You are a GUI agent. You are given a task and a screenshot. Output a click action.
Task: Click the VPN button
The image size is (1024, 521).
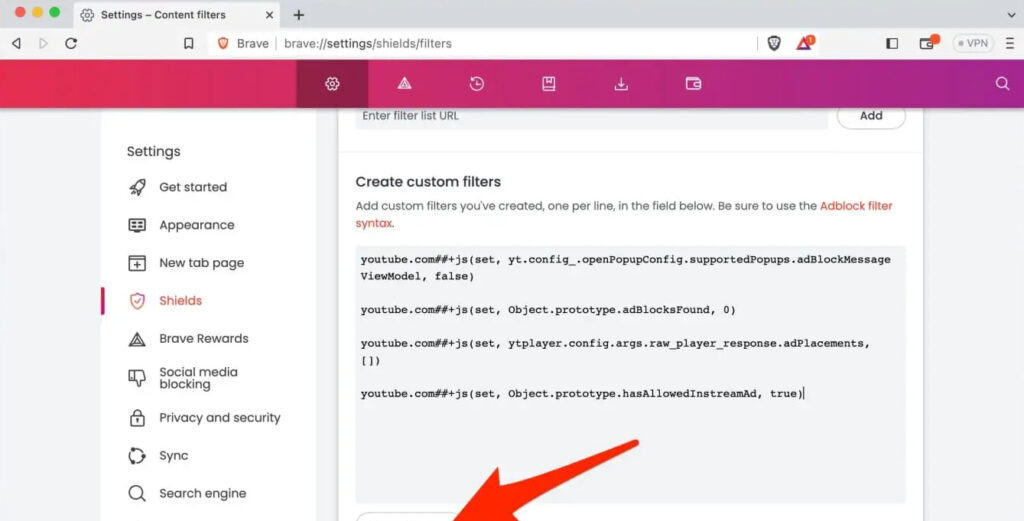point(972,43)
